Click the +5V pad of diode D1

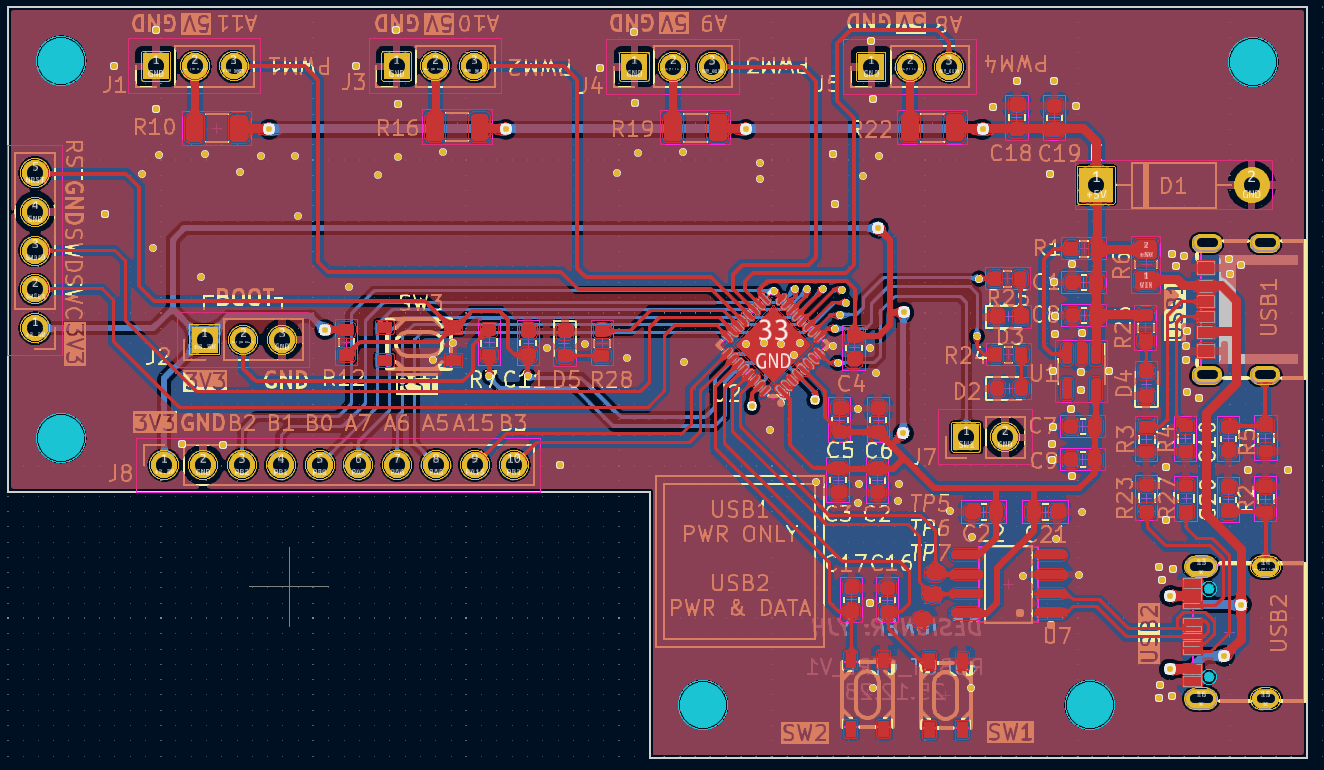pos(1097,184)
